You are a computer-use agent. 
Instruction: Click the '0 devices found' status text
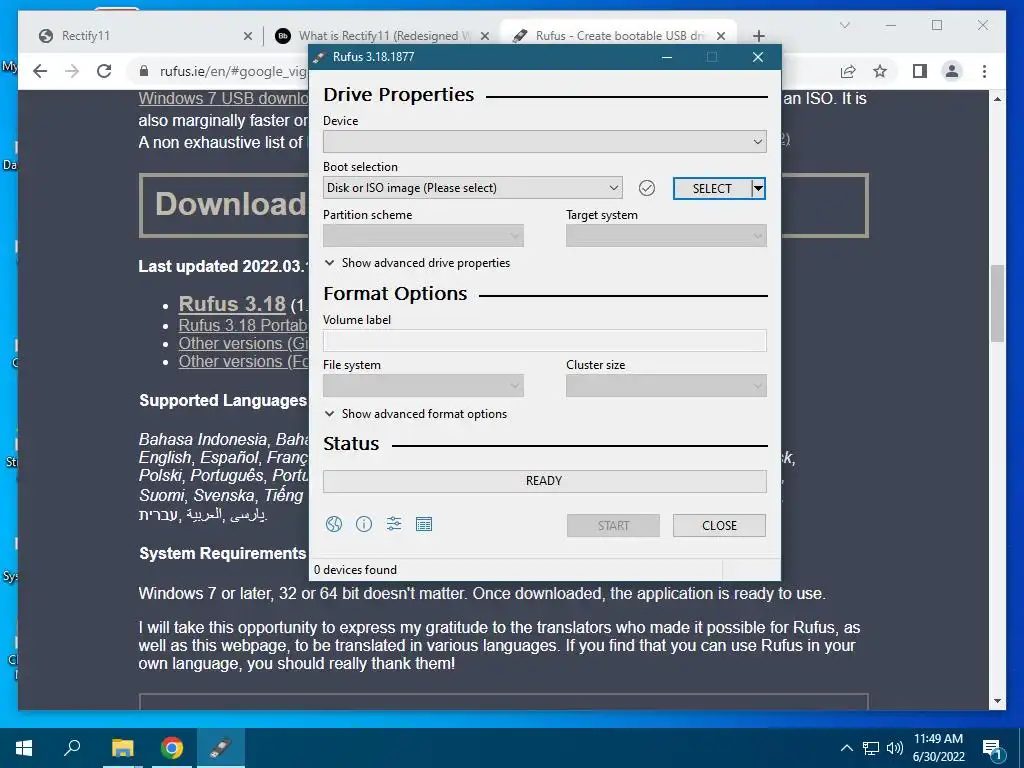tap(355, 570)
